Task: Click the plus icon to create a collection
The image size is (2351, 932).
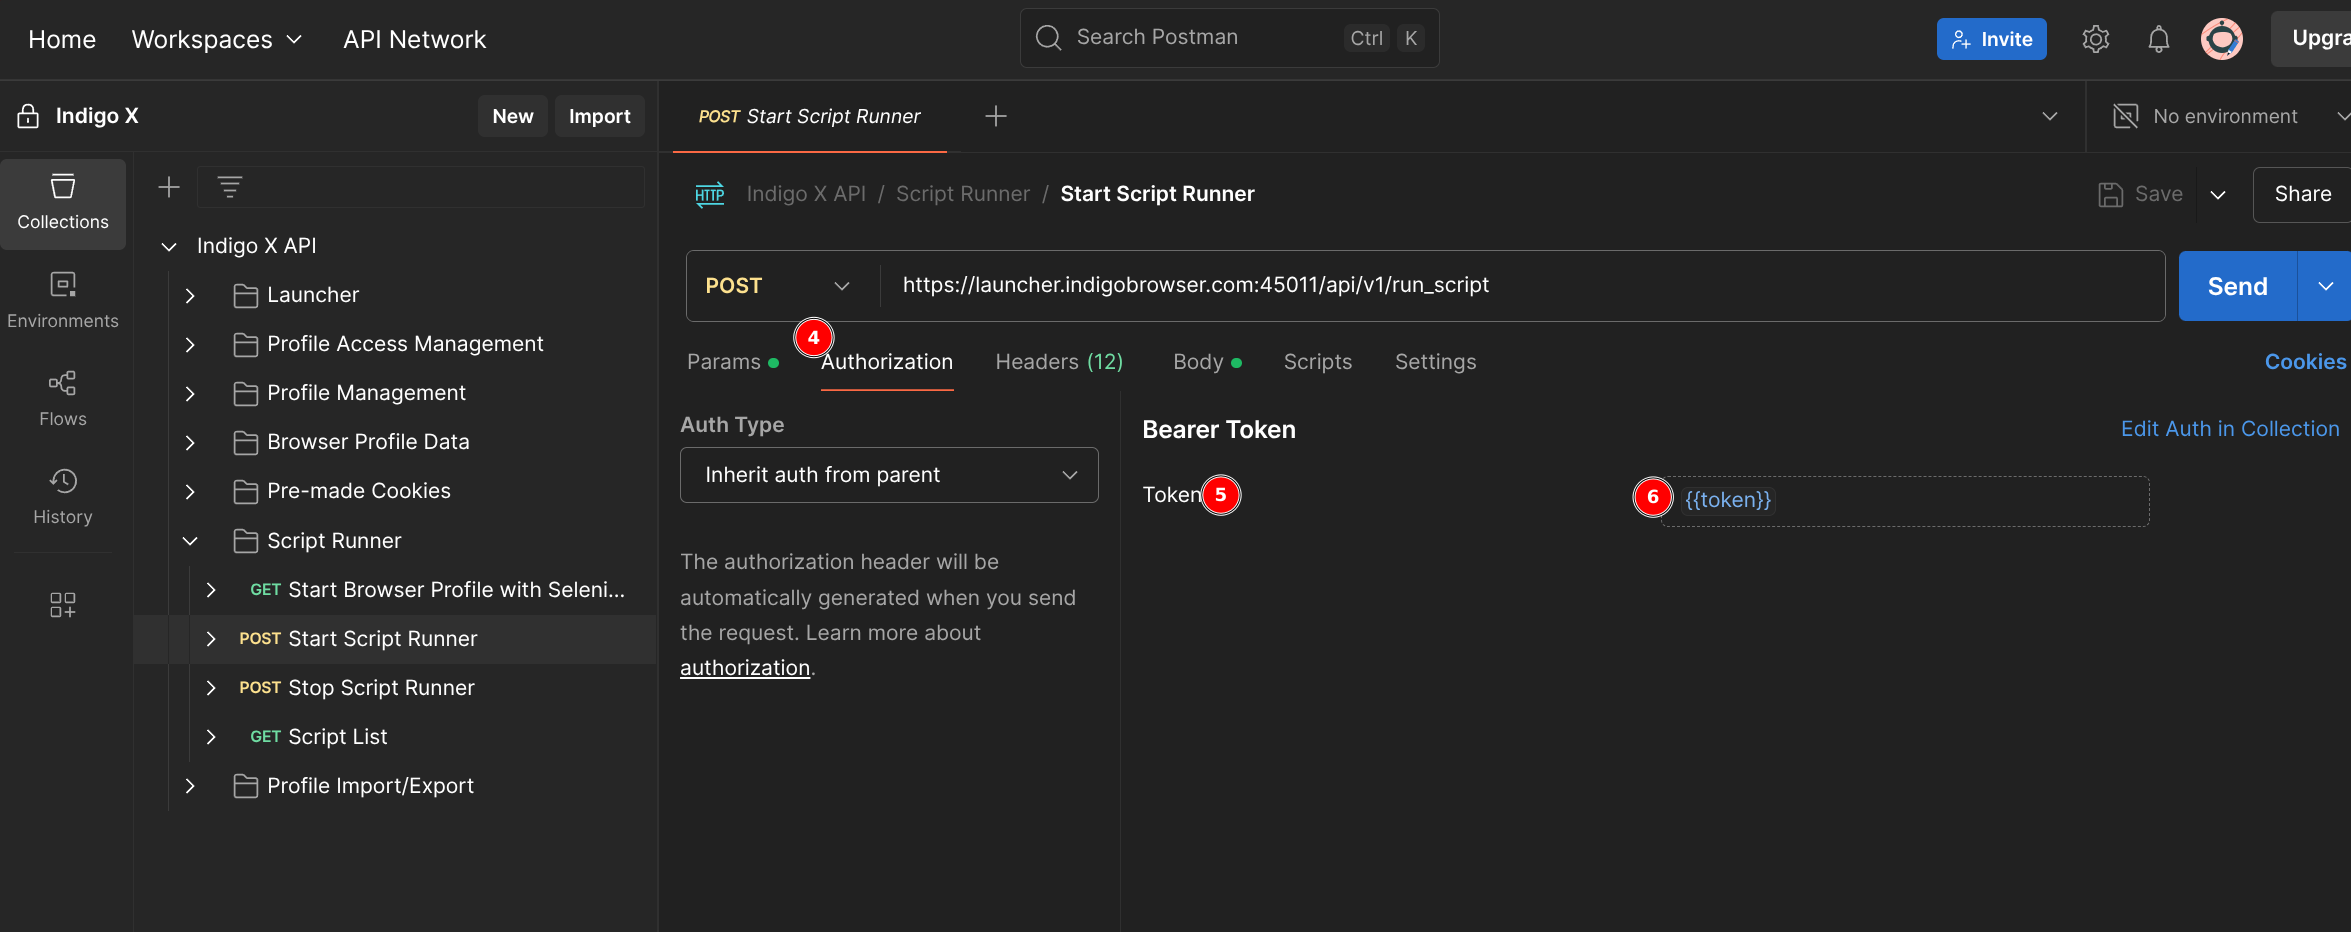Action: [169, 187]
